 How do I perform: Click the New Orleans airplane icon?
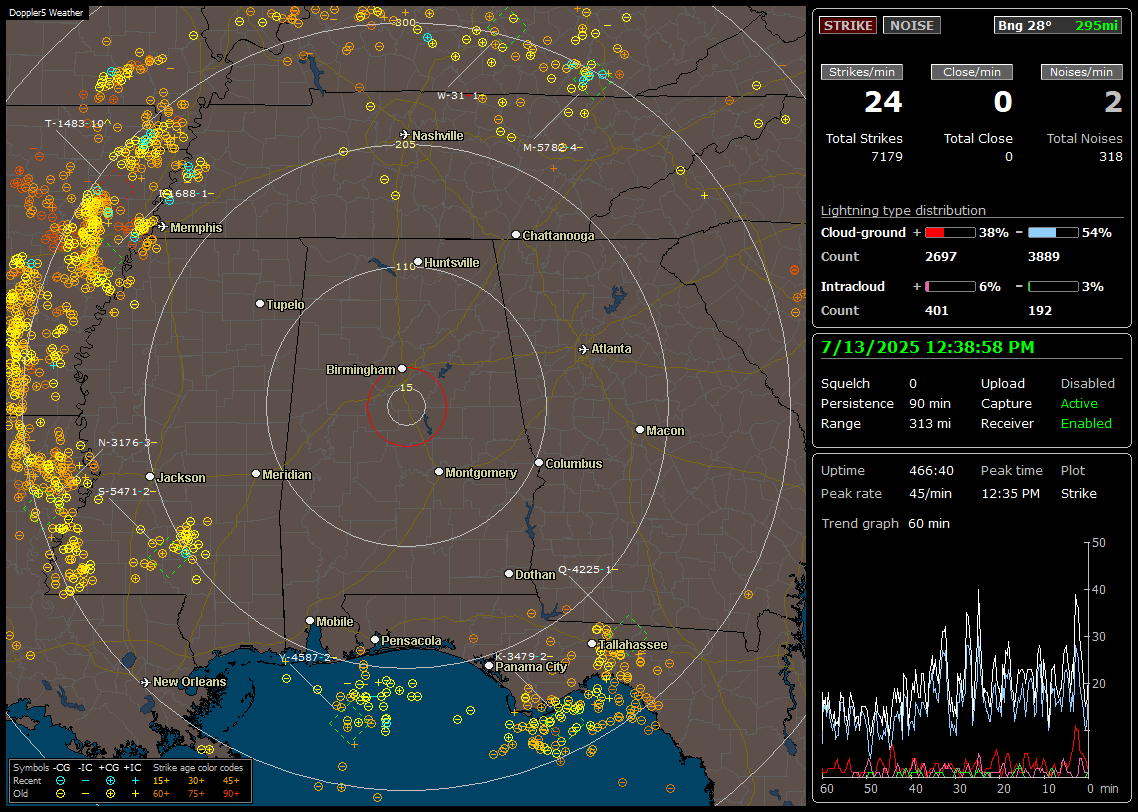(x=146, y=682)
